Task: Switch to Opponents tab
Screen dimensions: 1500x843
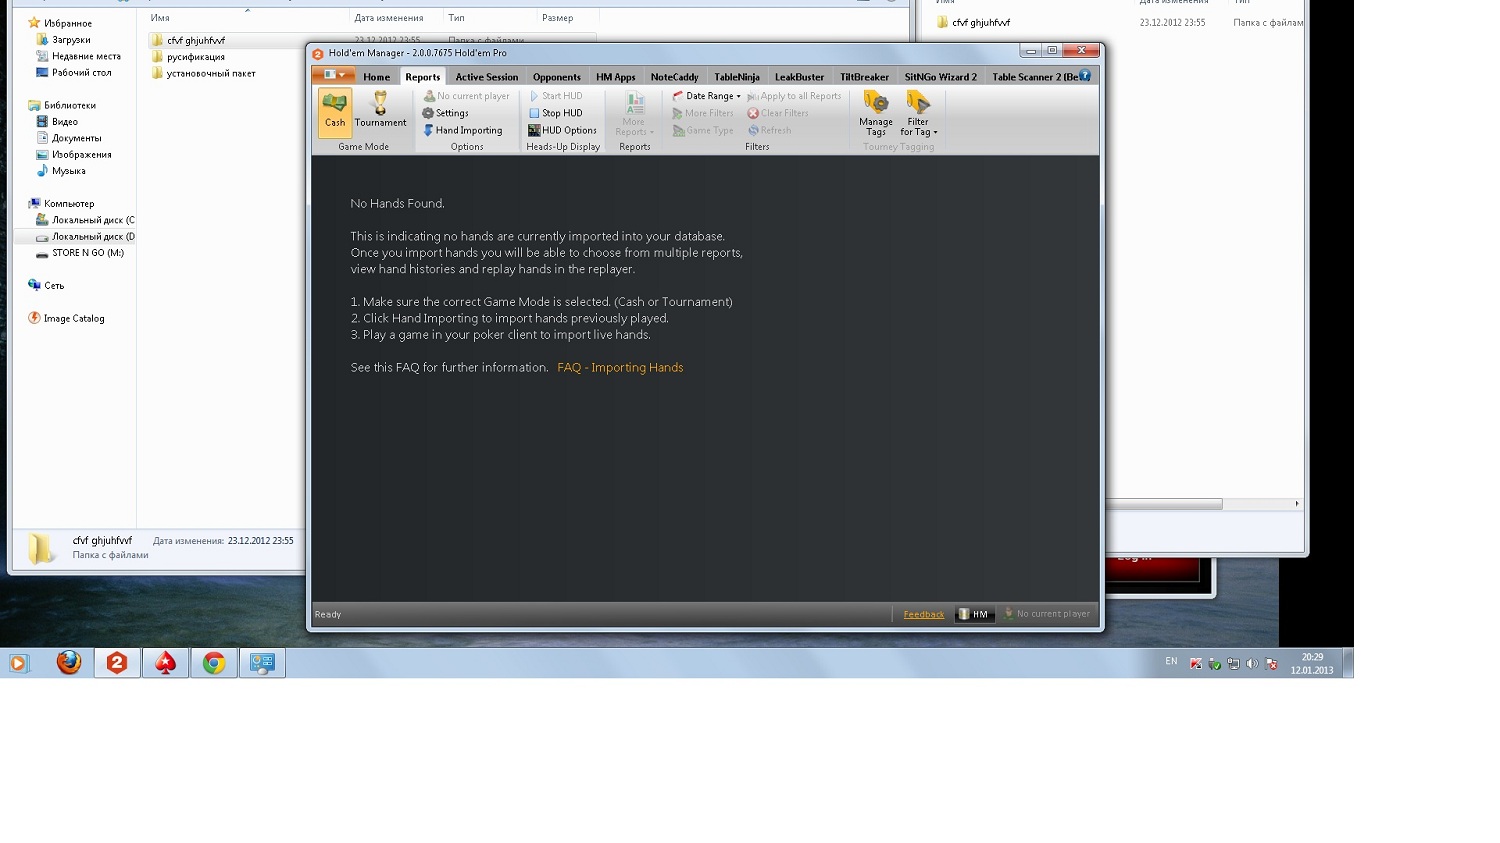Action: pos(557,77)
